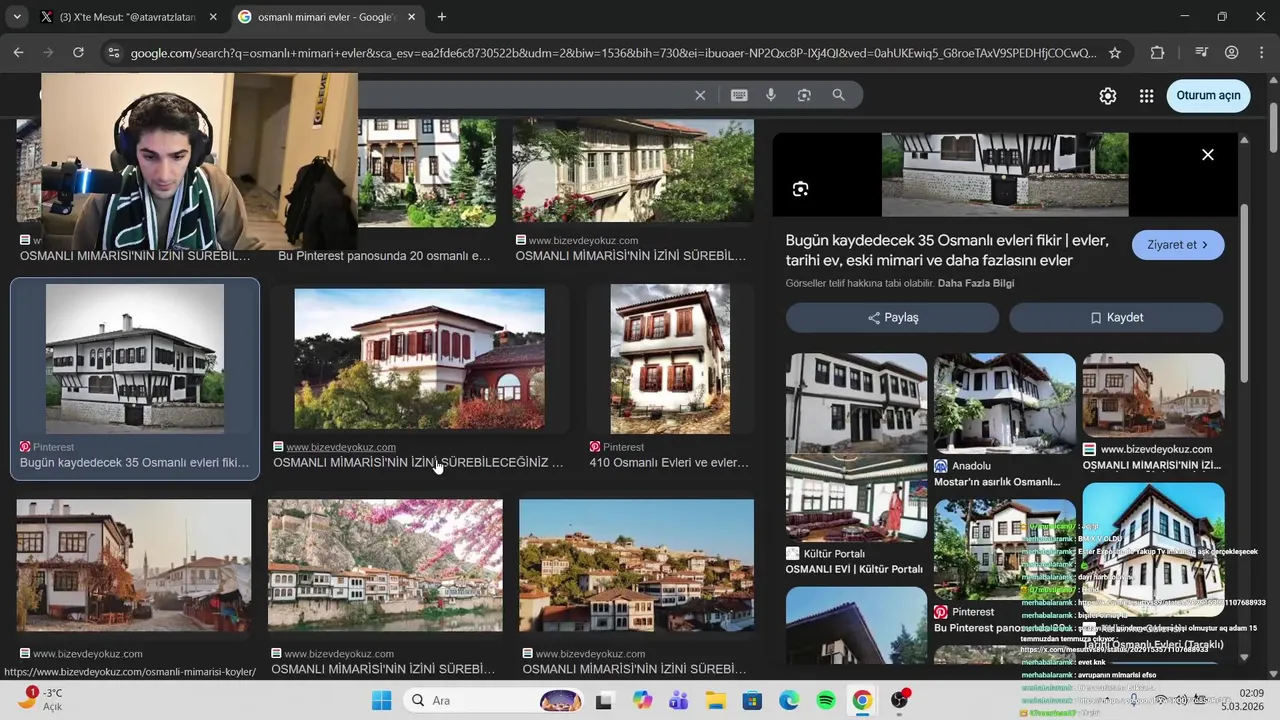Image resolution: width=1280 pixels, height=720 pixels.
Task: Open the on-screen keyboard input tool
Action: tap(739, 95)
